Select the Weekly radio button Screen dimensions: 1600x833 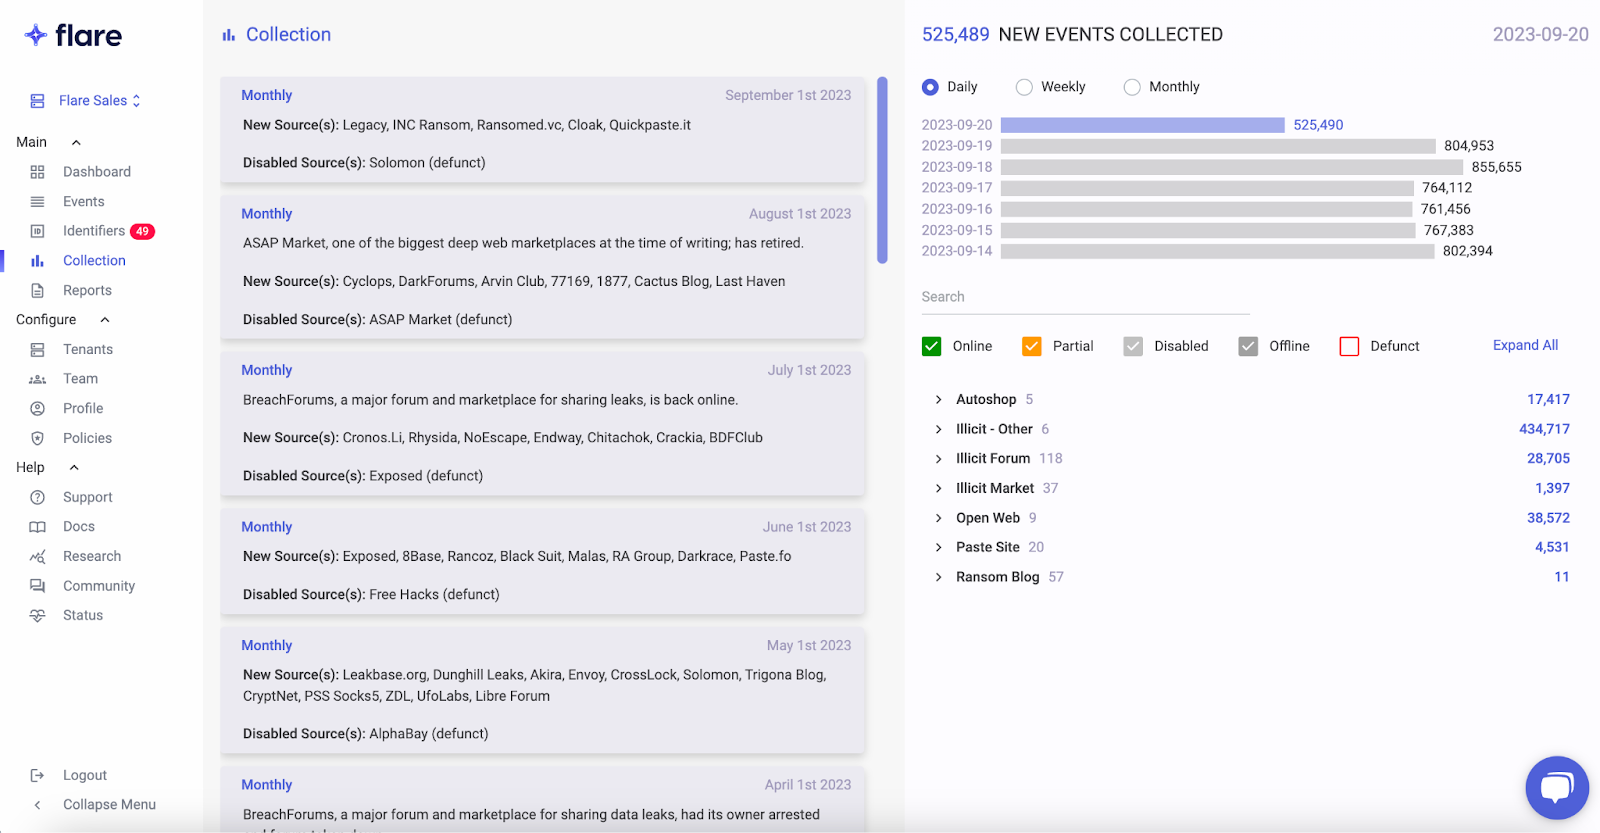[x=1024, y=87]
